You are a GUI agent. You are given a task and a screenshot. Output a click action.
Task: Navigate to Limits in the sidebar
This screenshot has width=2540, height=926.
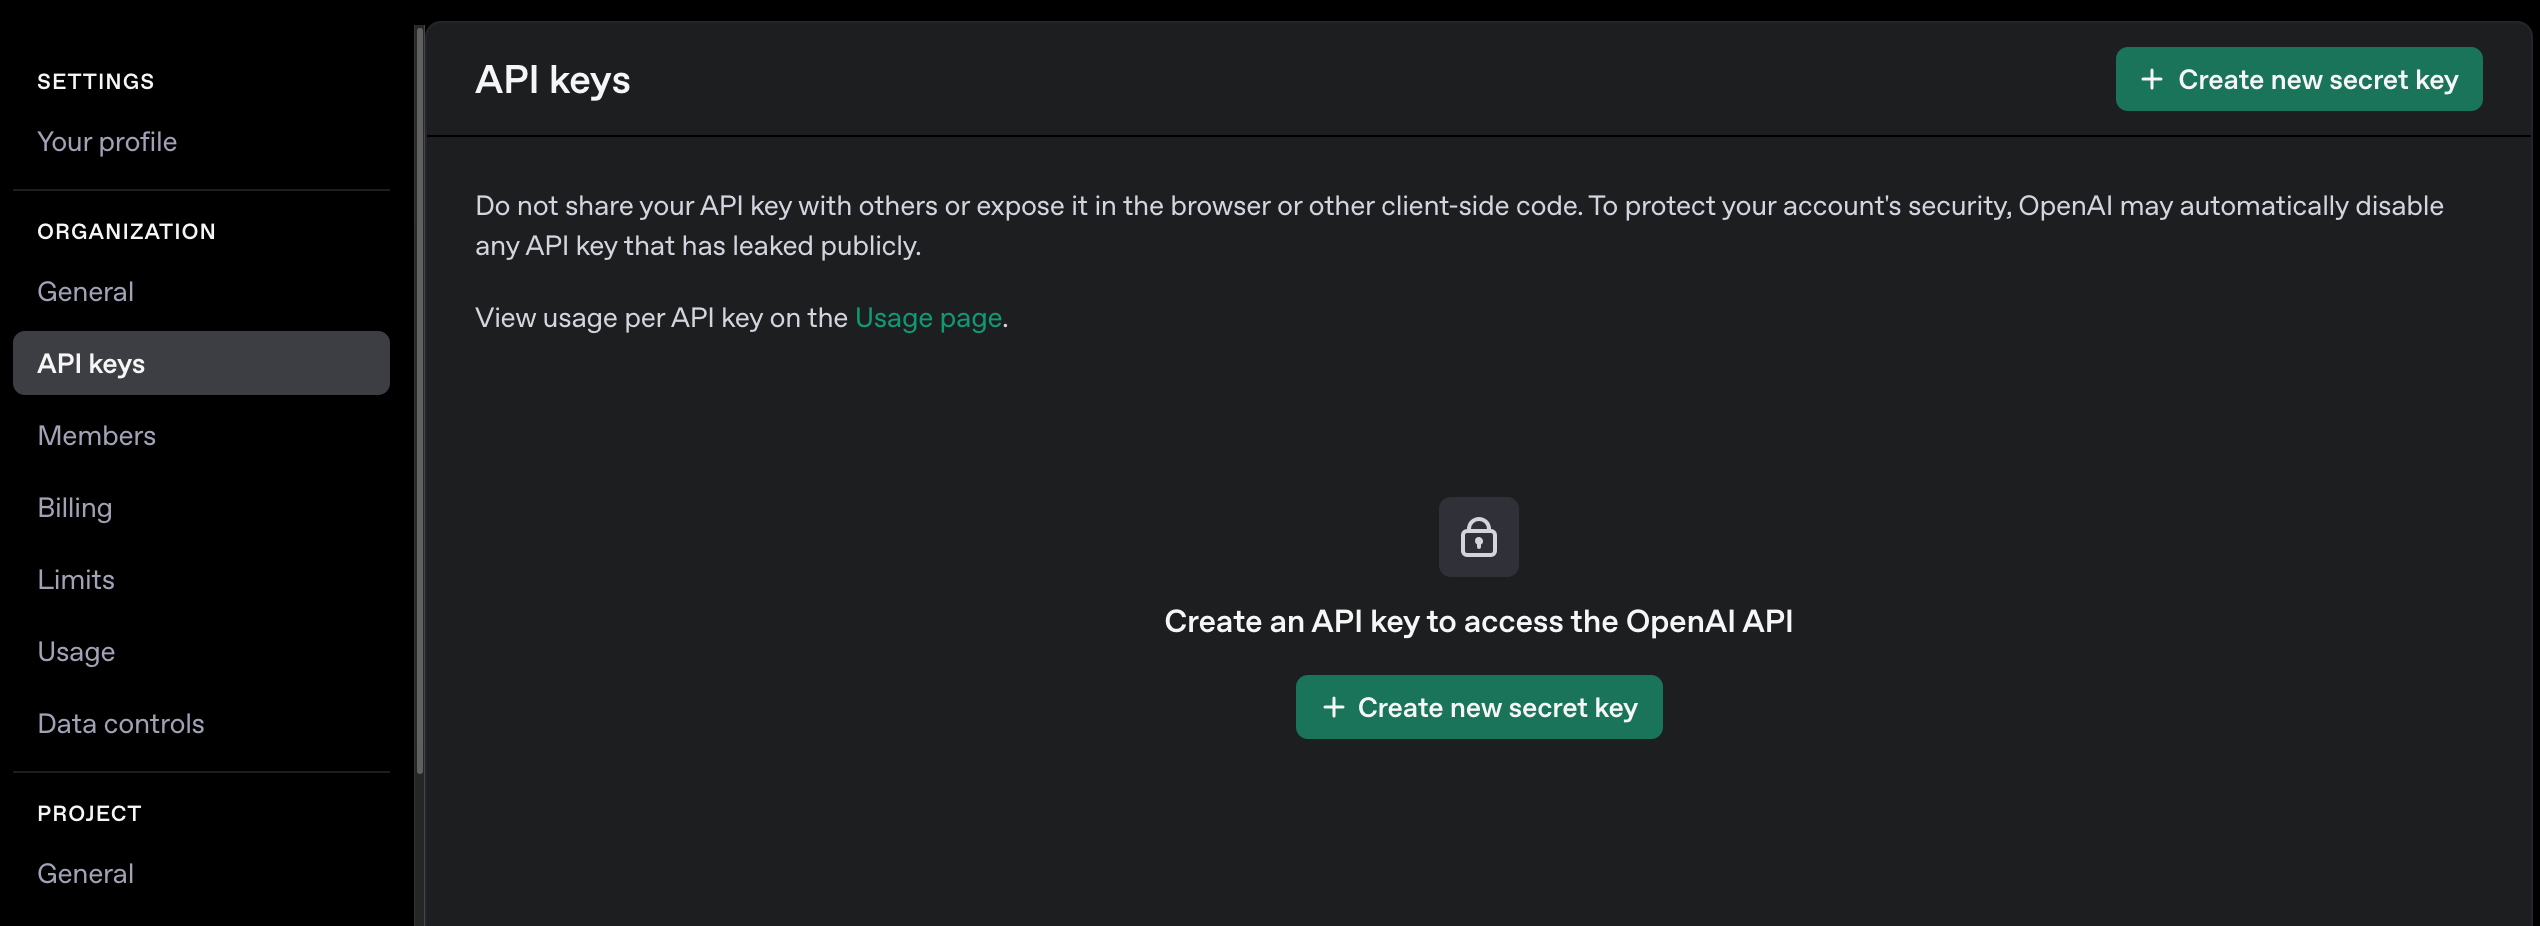coord(76,580)
